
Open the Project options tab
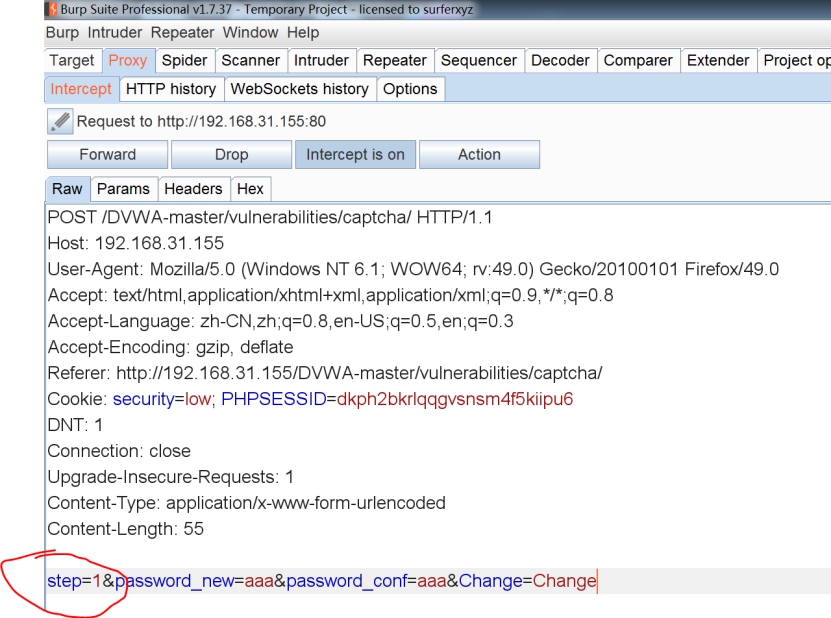click(794, 60)
